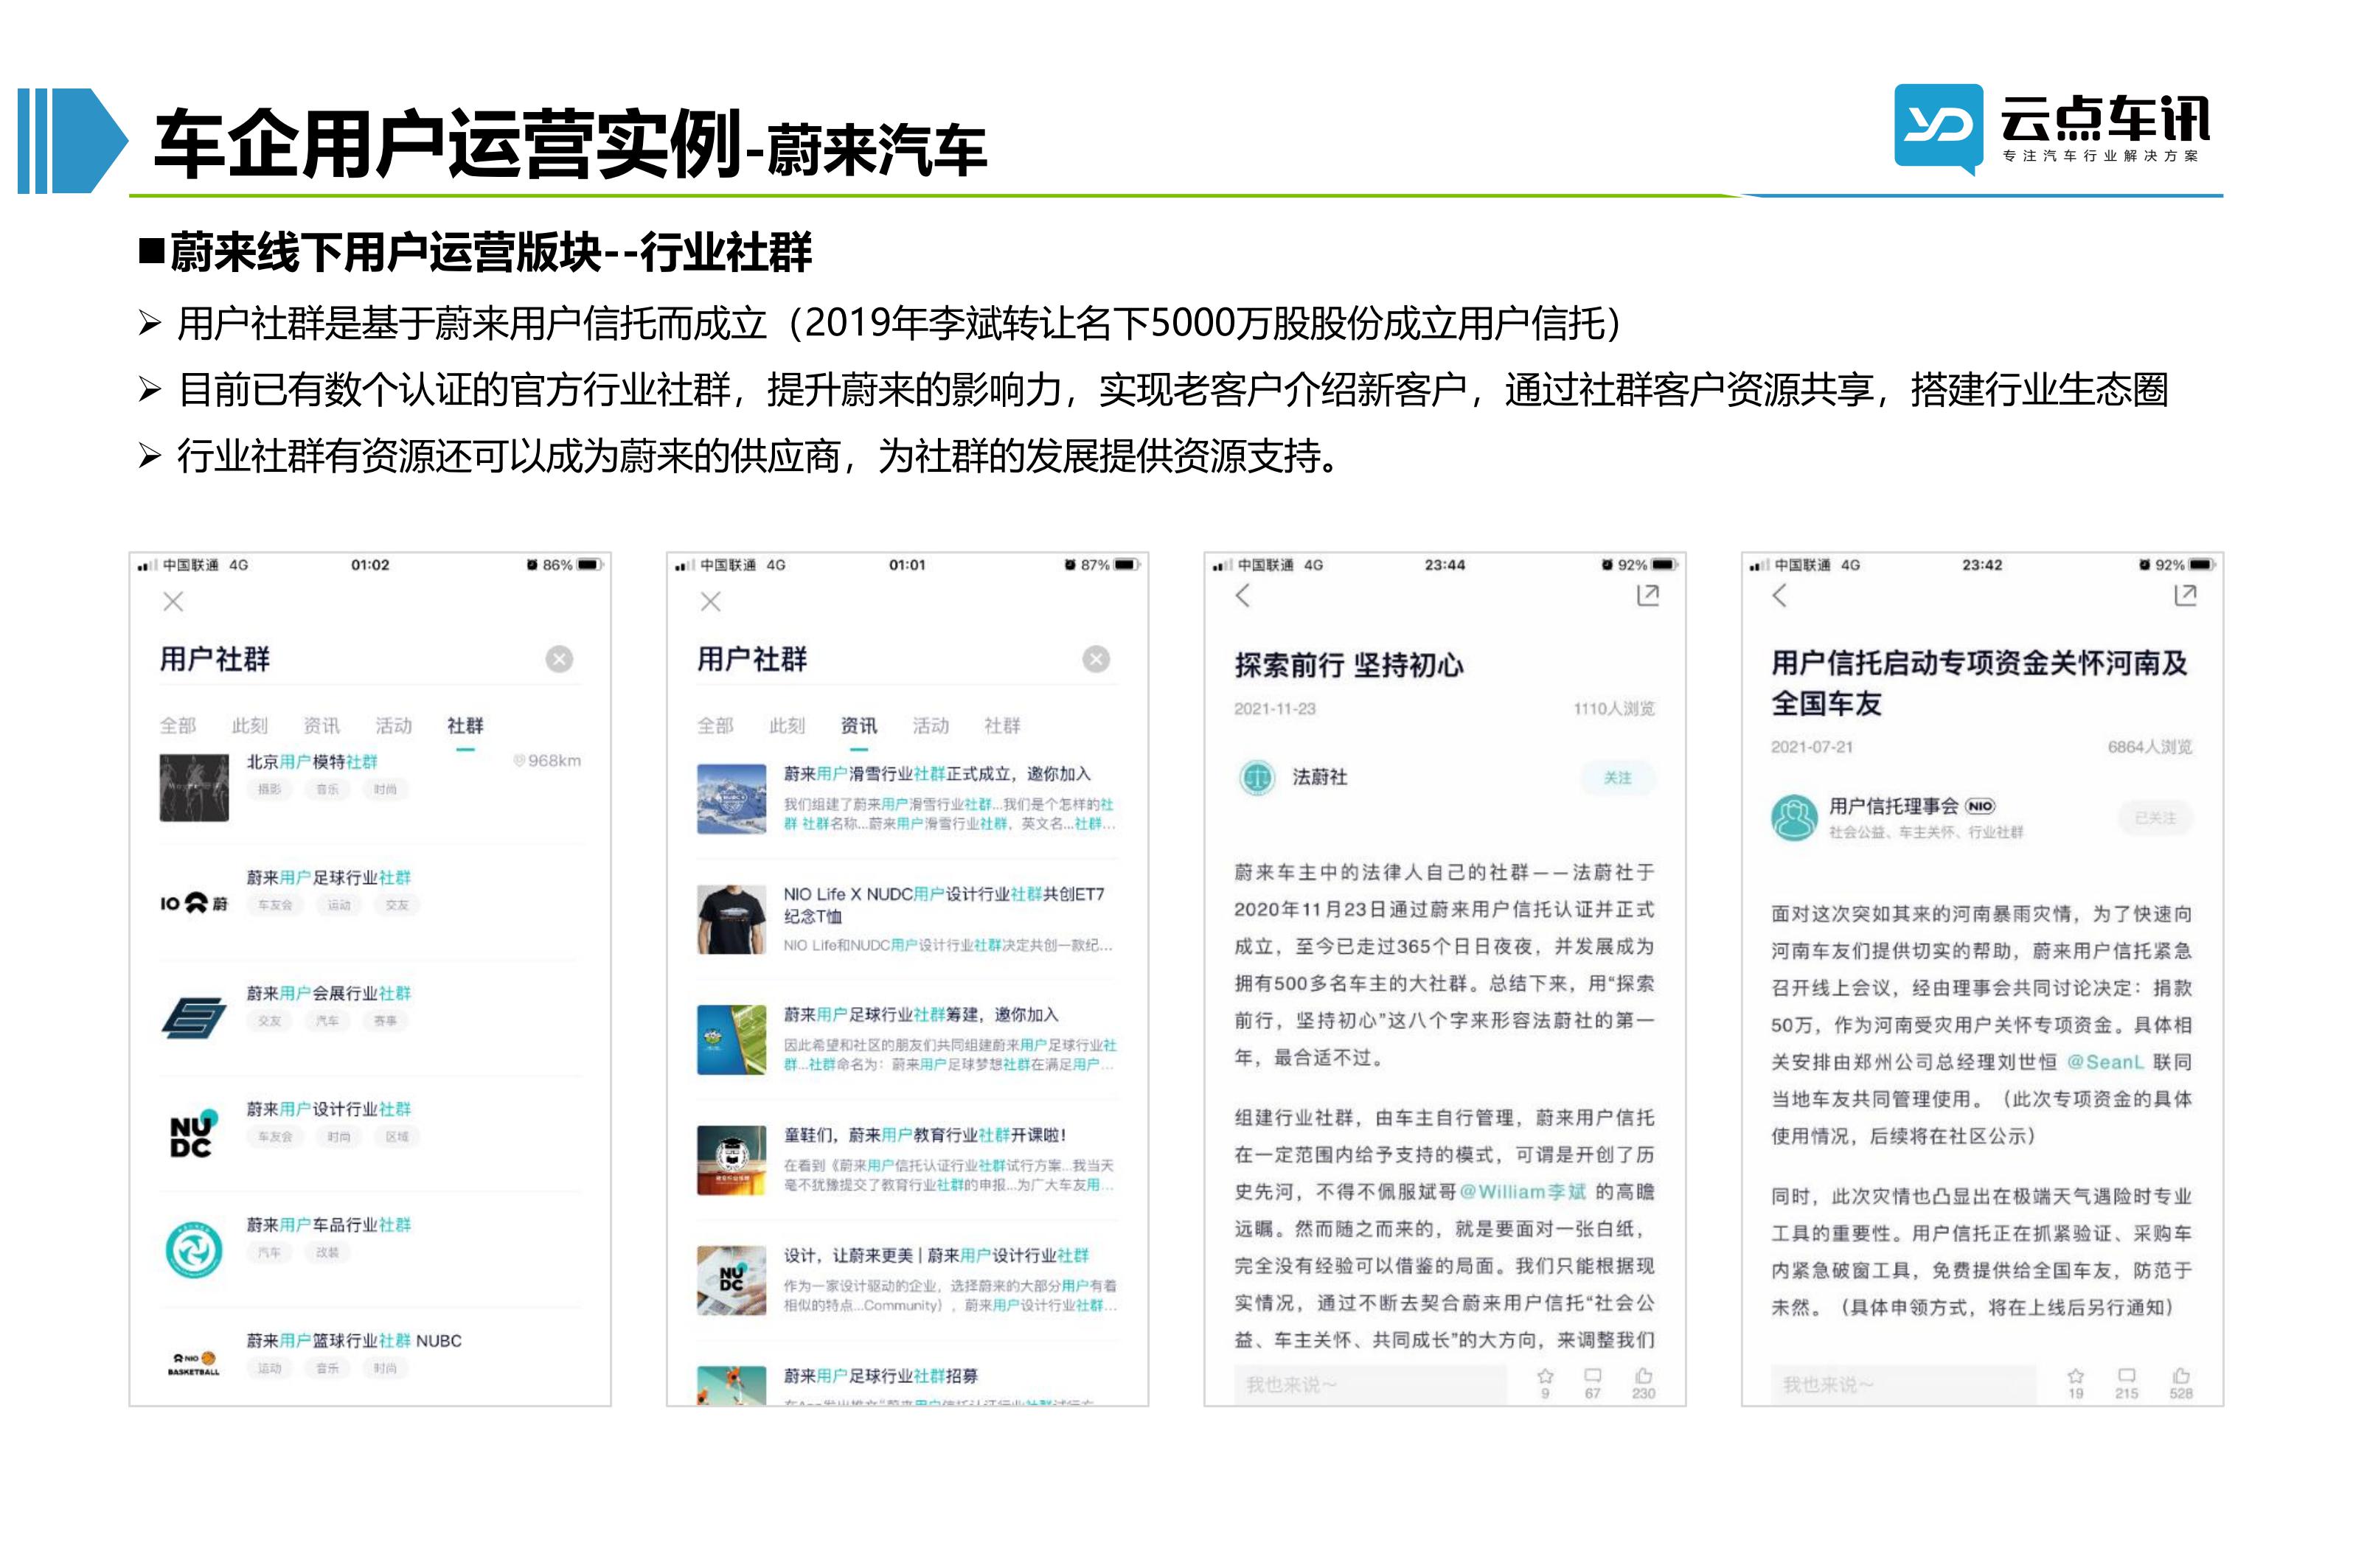2353x1568 pixels.
Task: Open black T-shirt thumbnail of ET7纪念T恤 news
Action: coord(731,920)
